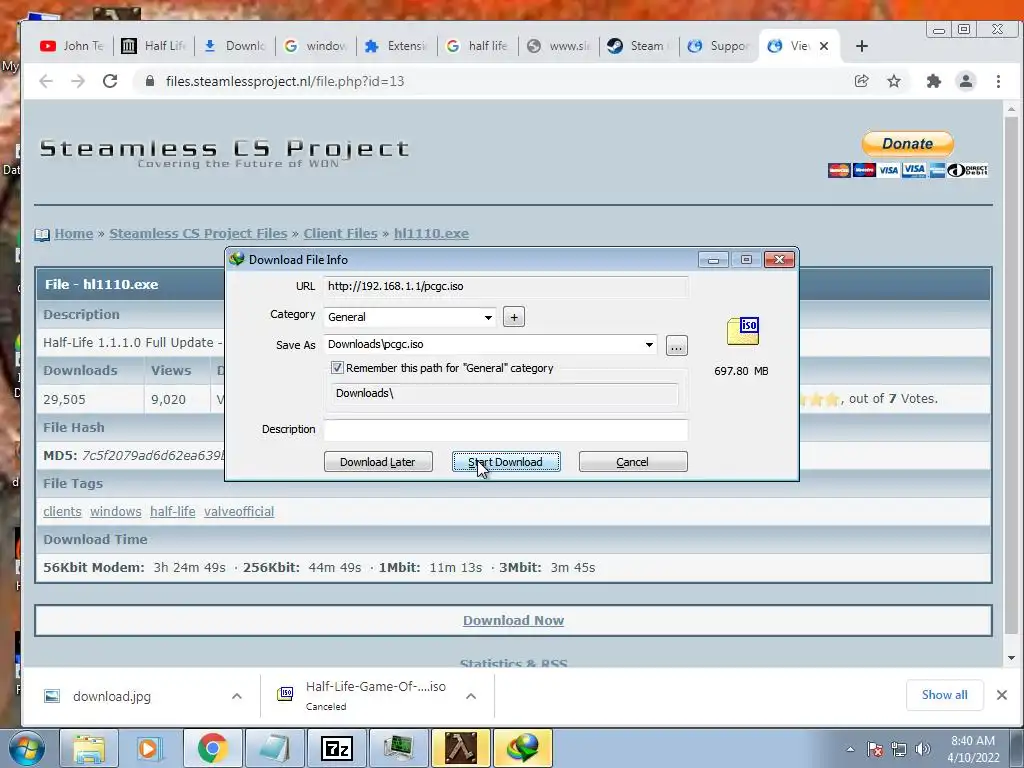This screenshot has height=768, width=1024.
Task: Click Chrome icon on taskbar
Action: tap(212, 748)
